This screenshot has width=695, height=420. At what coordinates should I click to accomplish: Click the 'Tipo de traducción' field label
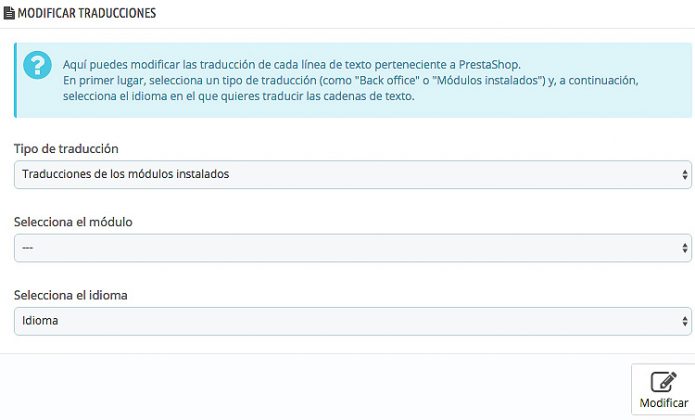(x=66, y=148)
